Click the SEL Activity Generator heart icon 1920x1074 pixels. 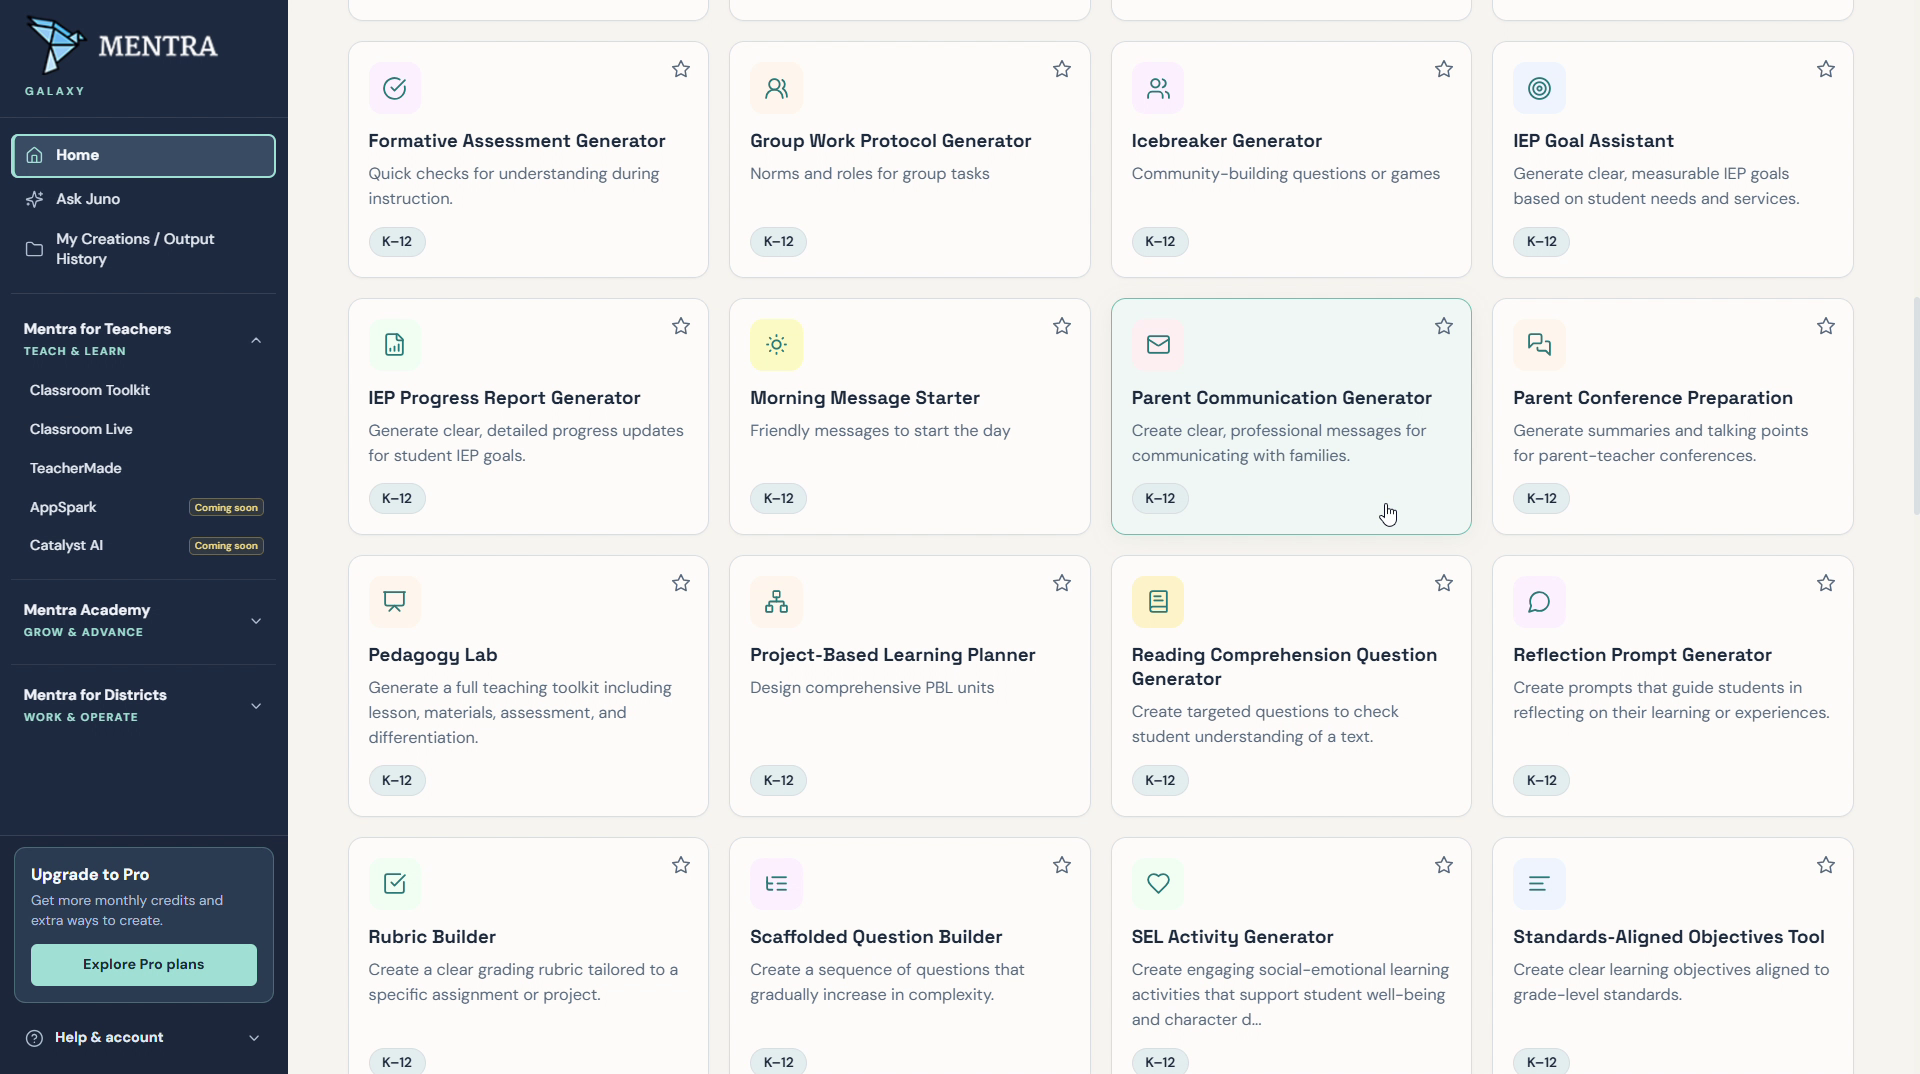1158,884
